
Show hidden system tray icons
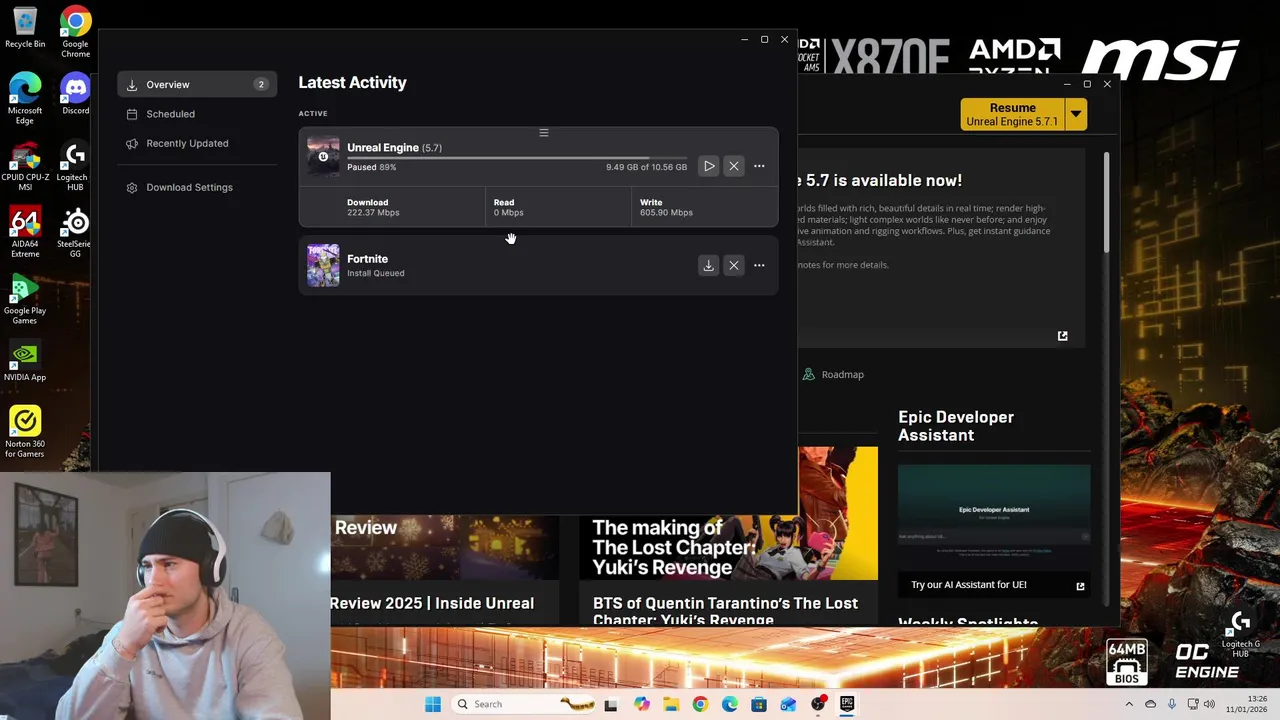[1129, 704]
